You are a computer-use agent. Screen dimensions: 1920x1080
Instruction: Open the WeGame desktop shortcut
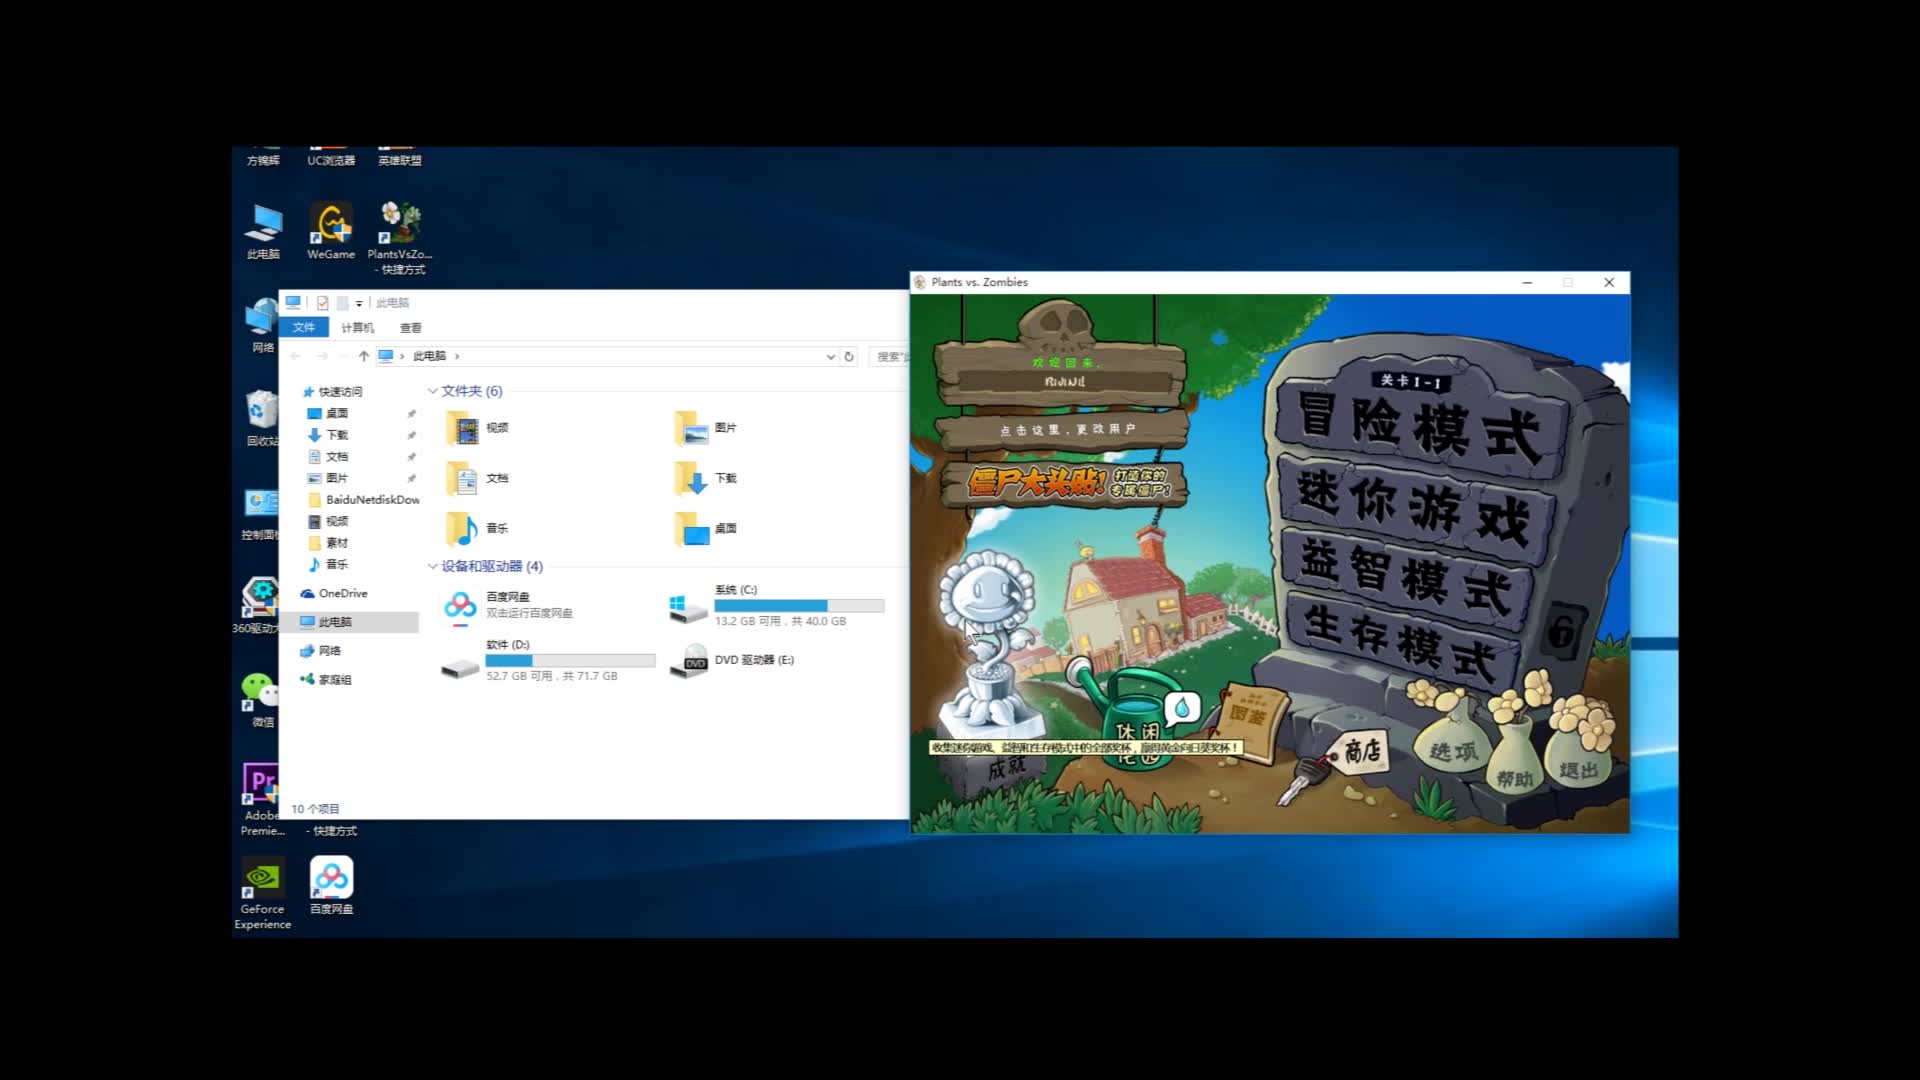tap(331, 231)
